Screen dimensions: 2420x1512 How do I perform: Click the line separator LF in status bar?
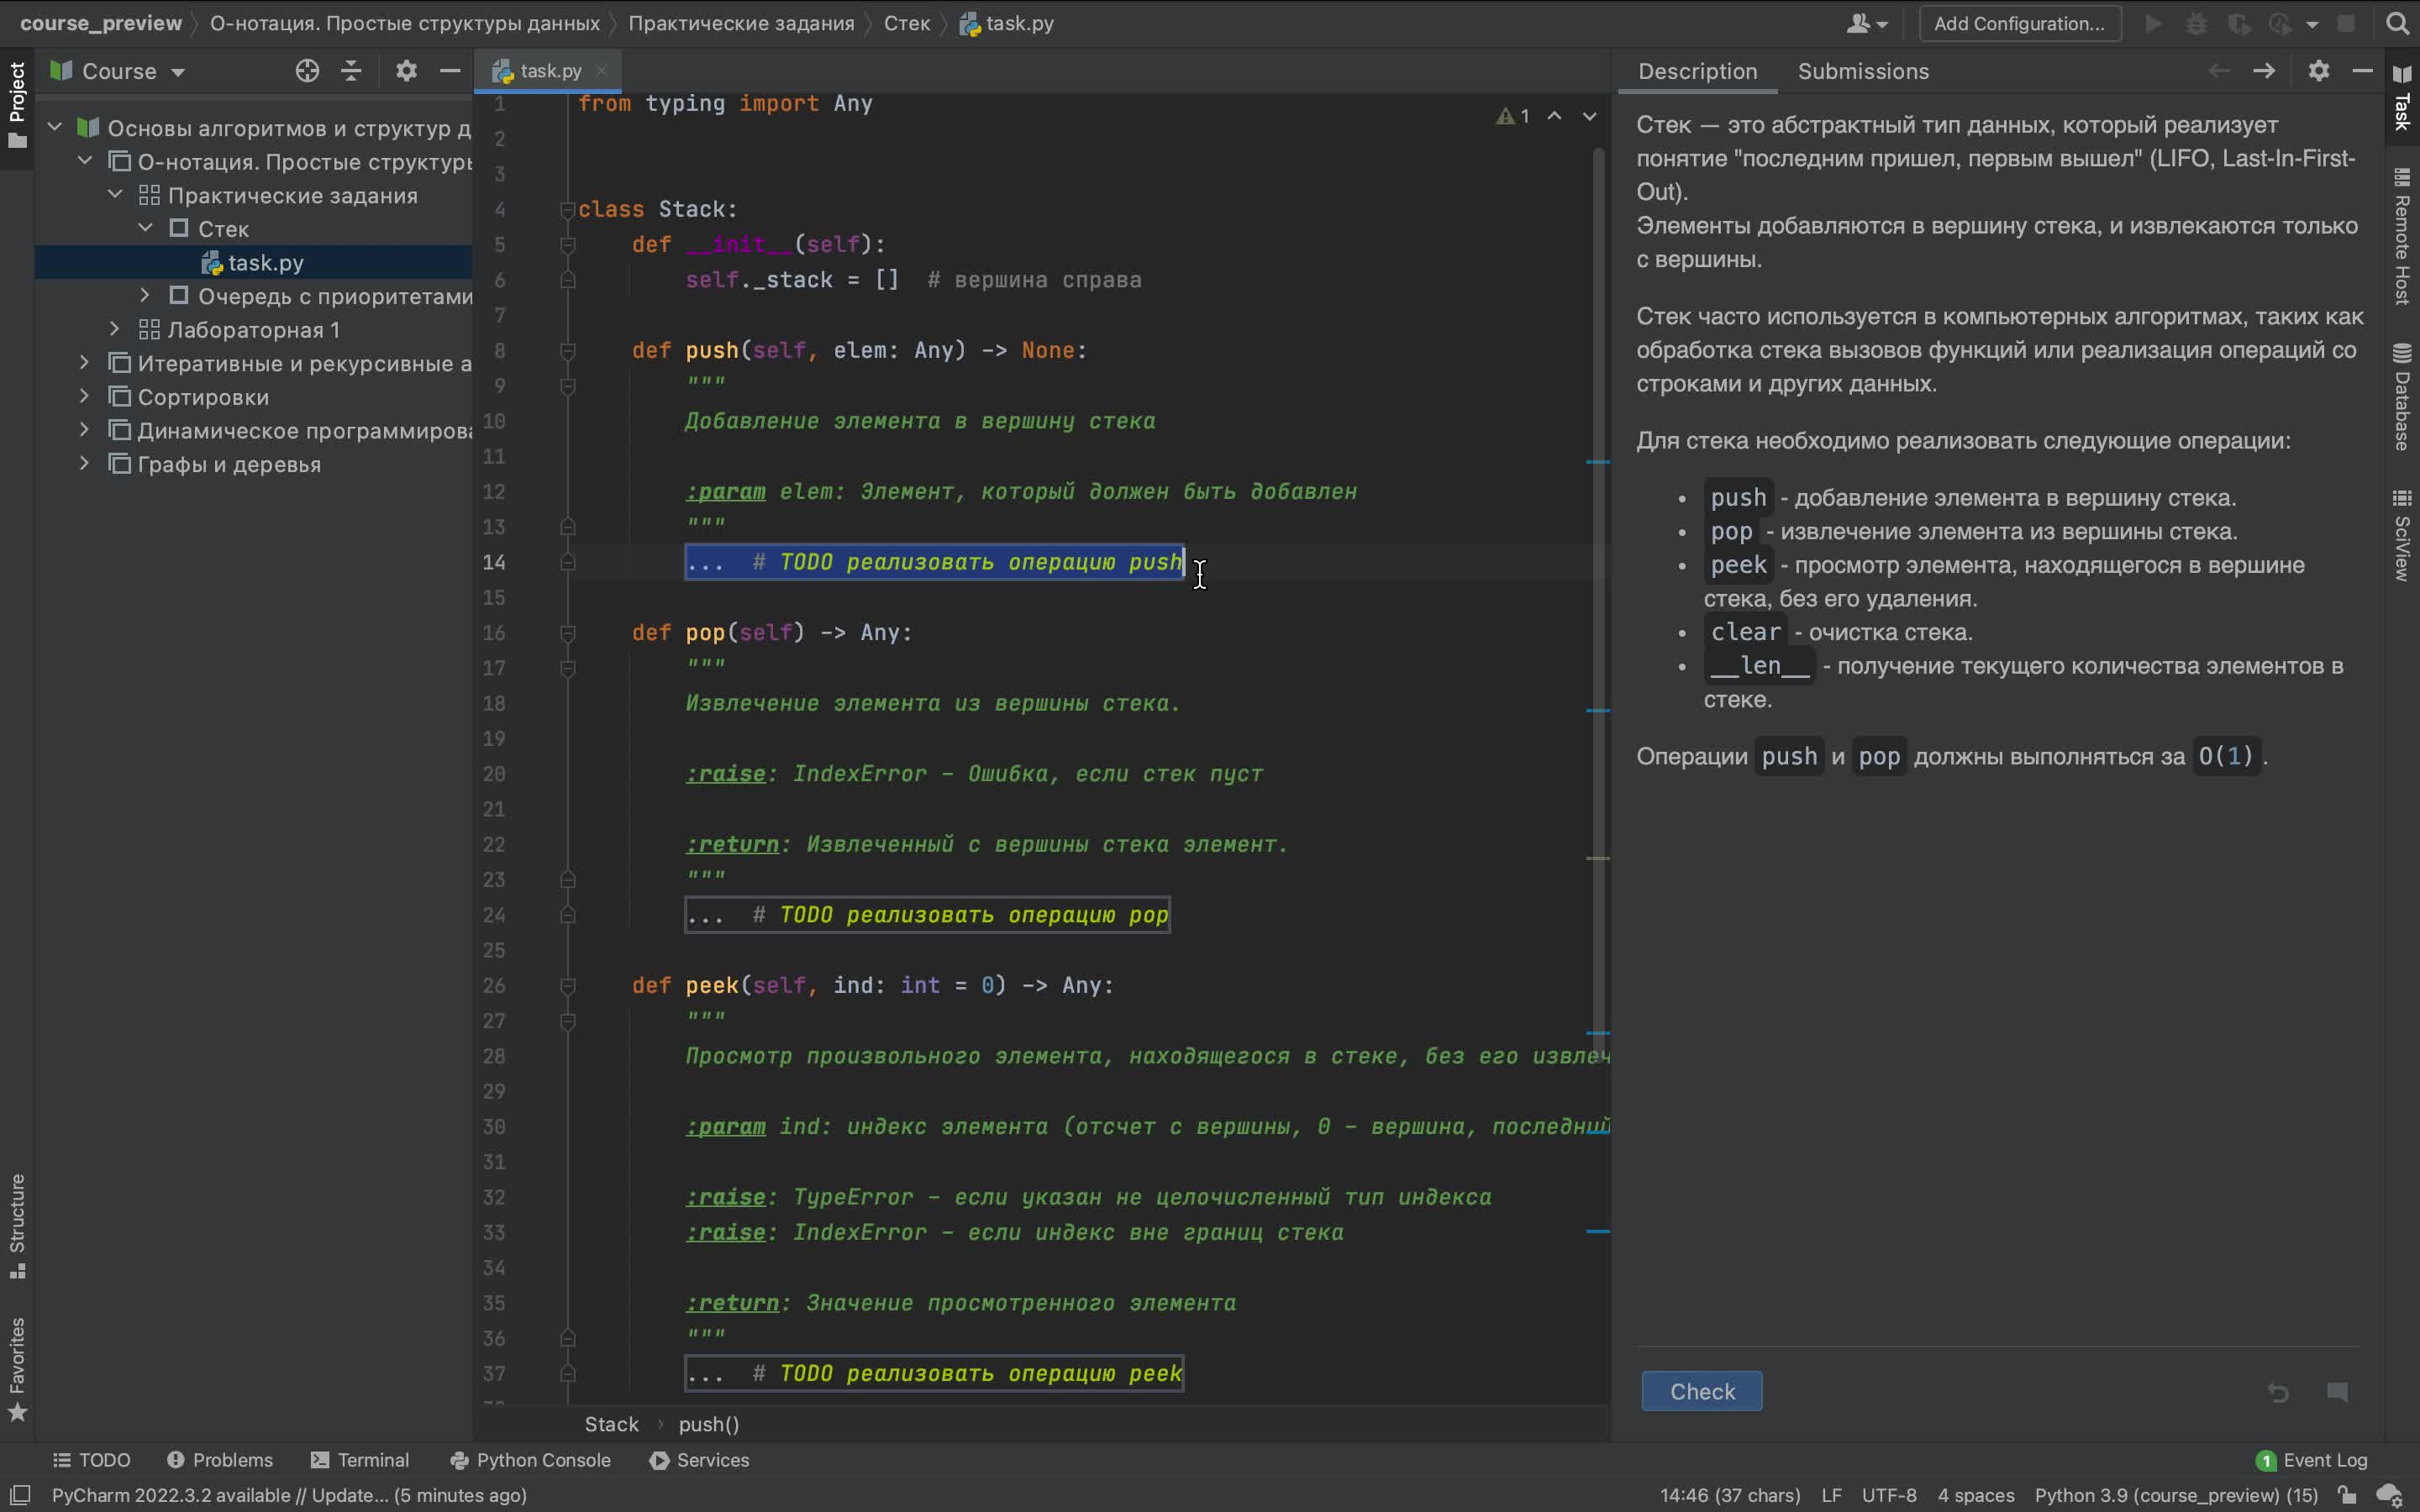click(1831, 1495)
